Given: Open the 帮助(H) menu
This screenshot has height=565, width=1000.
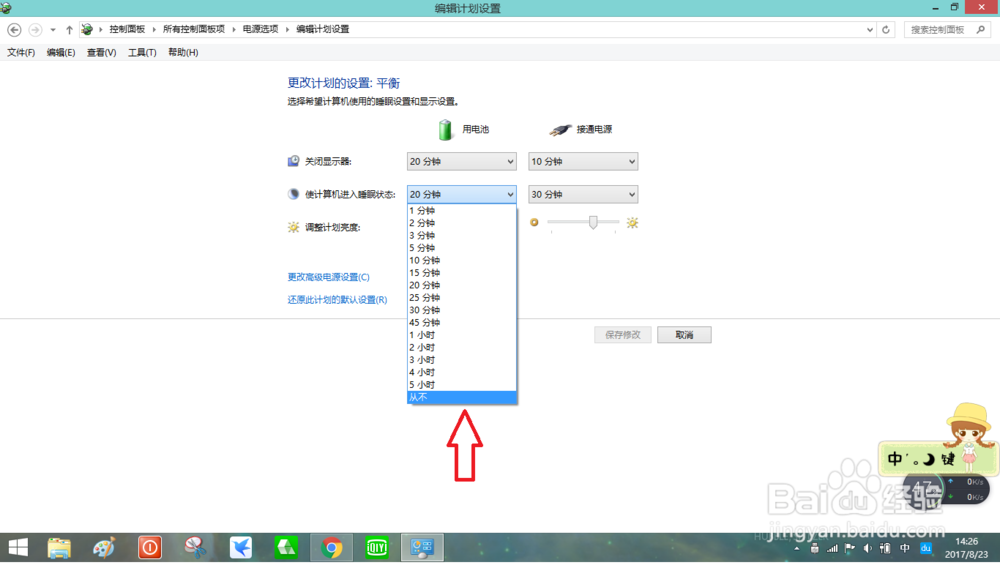Looking at the screenshot, I should point(183,52).
